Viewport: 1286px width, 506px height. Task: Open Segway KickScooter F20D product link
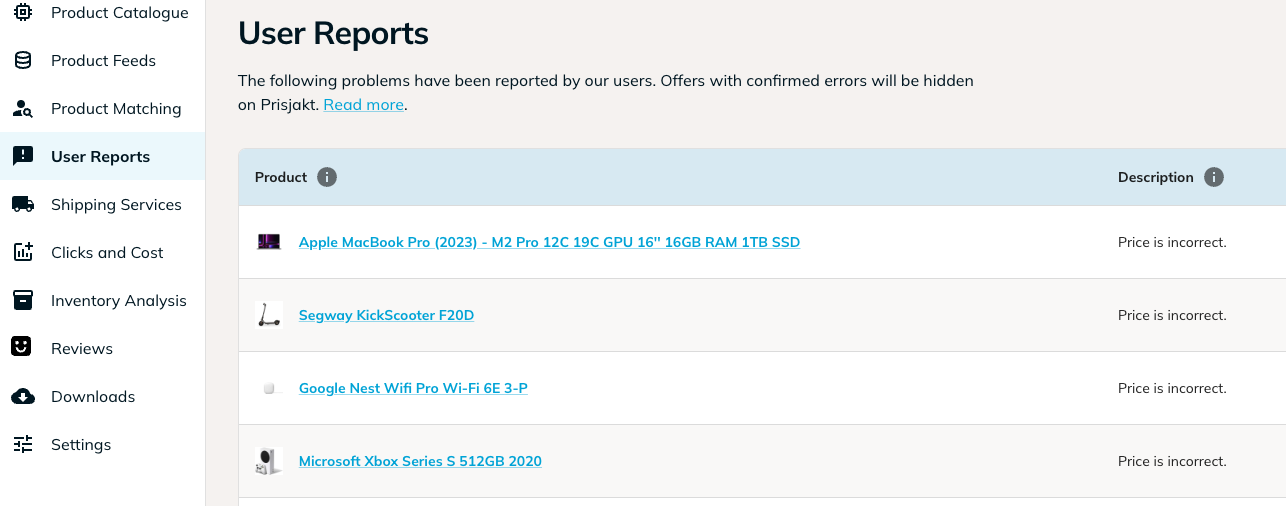pyautogui.click(x=386, y=316)
